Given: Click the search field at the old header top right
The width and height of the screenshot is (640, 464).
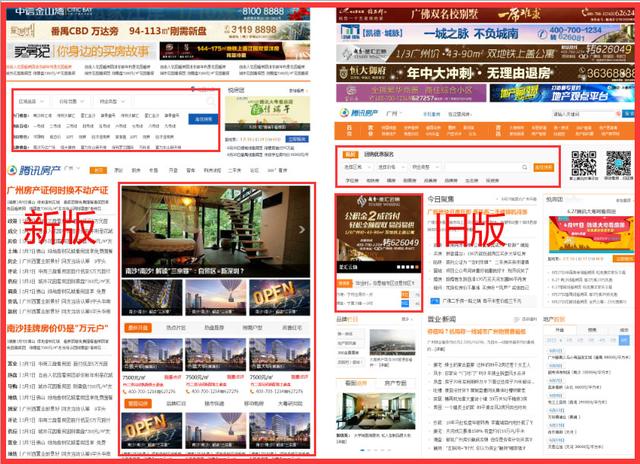Looking at the screenshot, I should pos(586,114).
